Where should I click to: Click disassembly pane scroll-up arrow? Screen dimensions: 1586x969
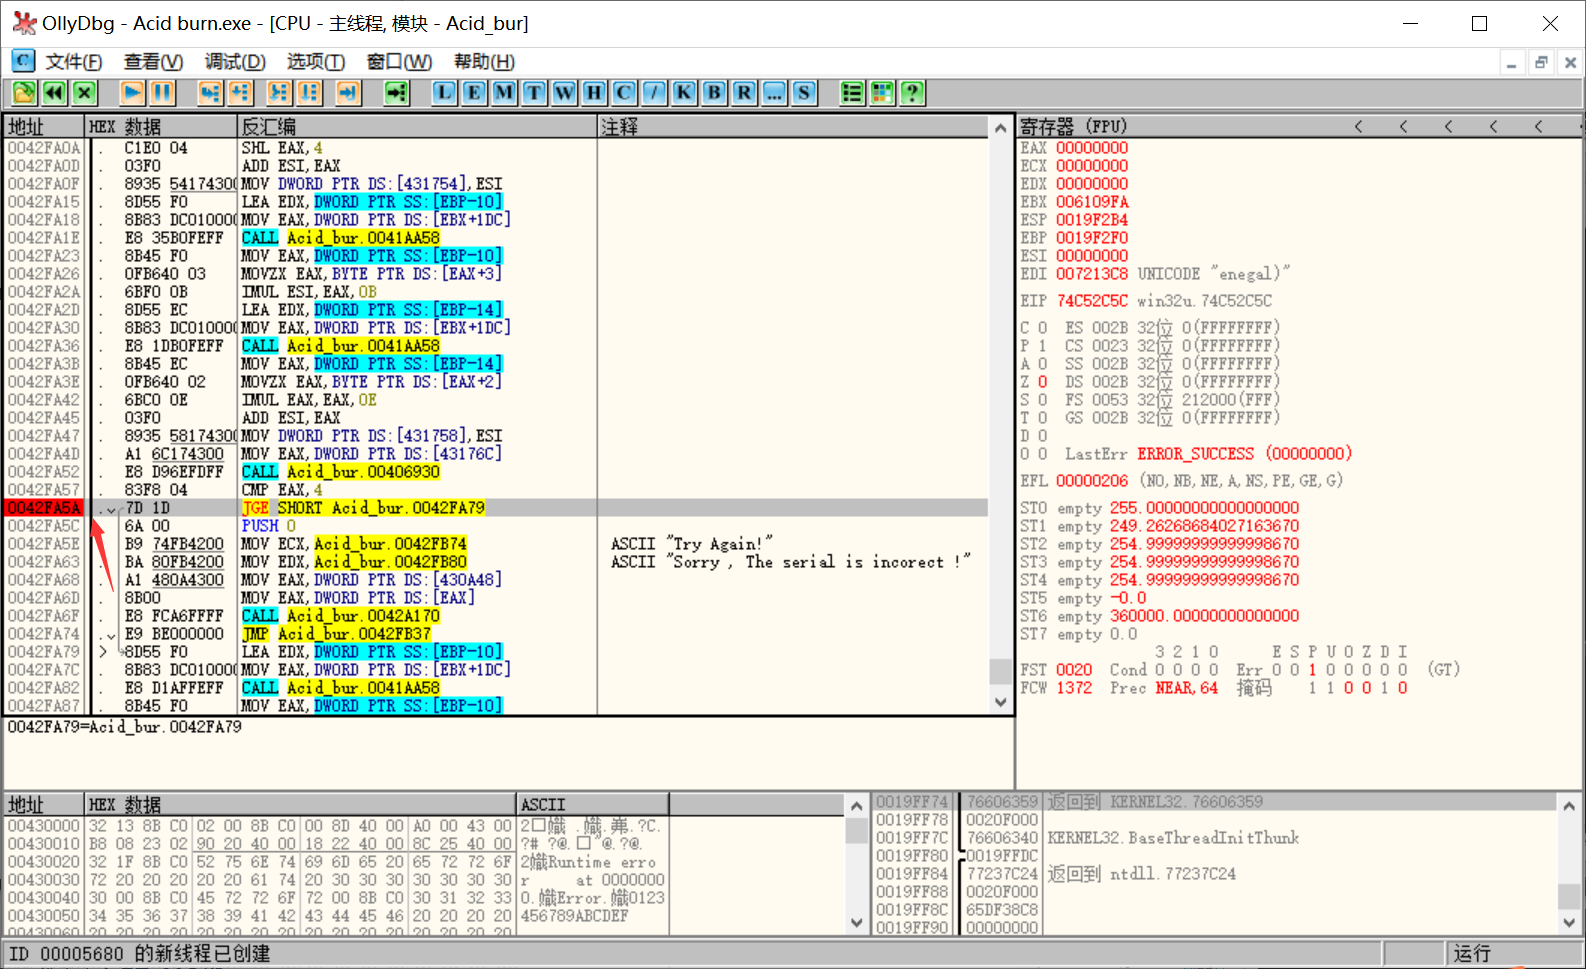(x=1001, y=128)
